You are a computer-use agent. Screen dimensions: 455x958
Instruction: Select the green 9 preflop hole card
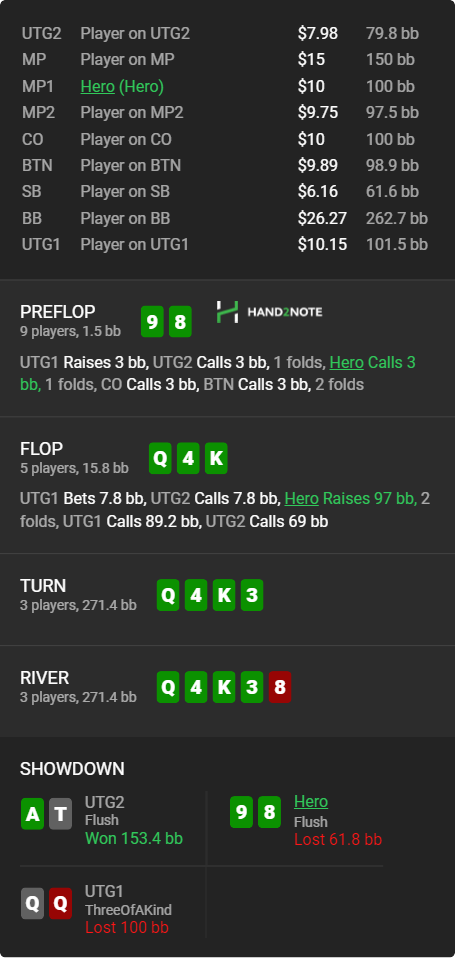152,321
